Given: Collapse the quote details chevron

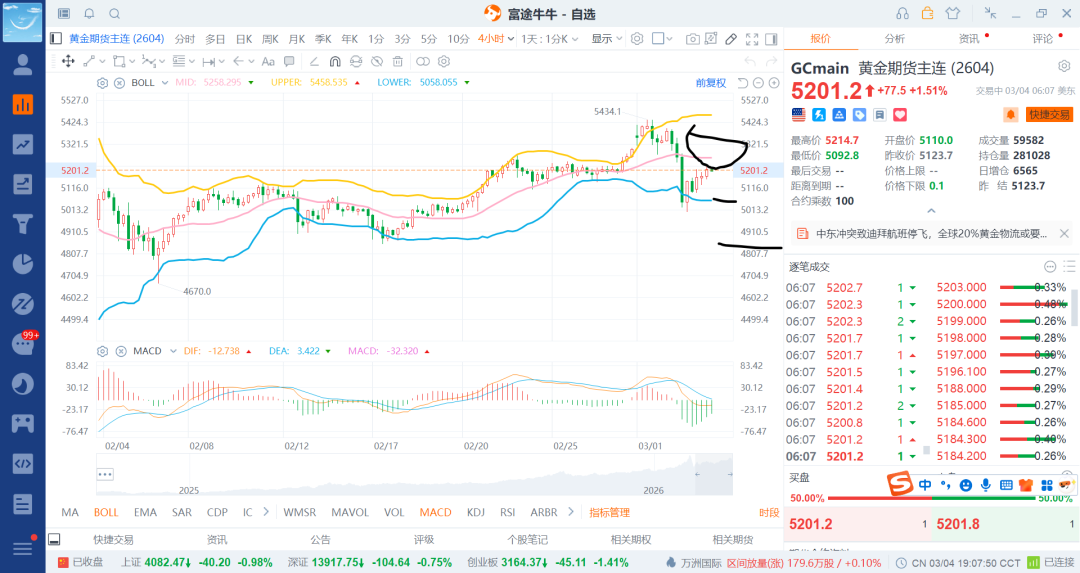Looking at the screenshot, I should coord(931,211).
